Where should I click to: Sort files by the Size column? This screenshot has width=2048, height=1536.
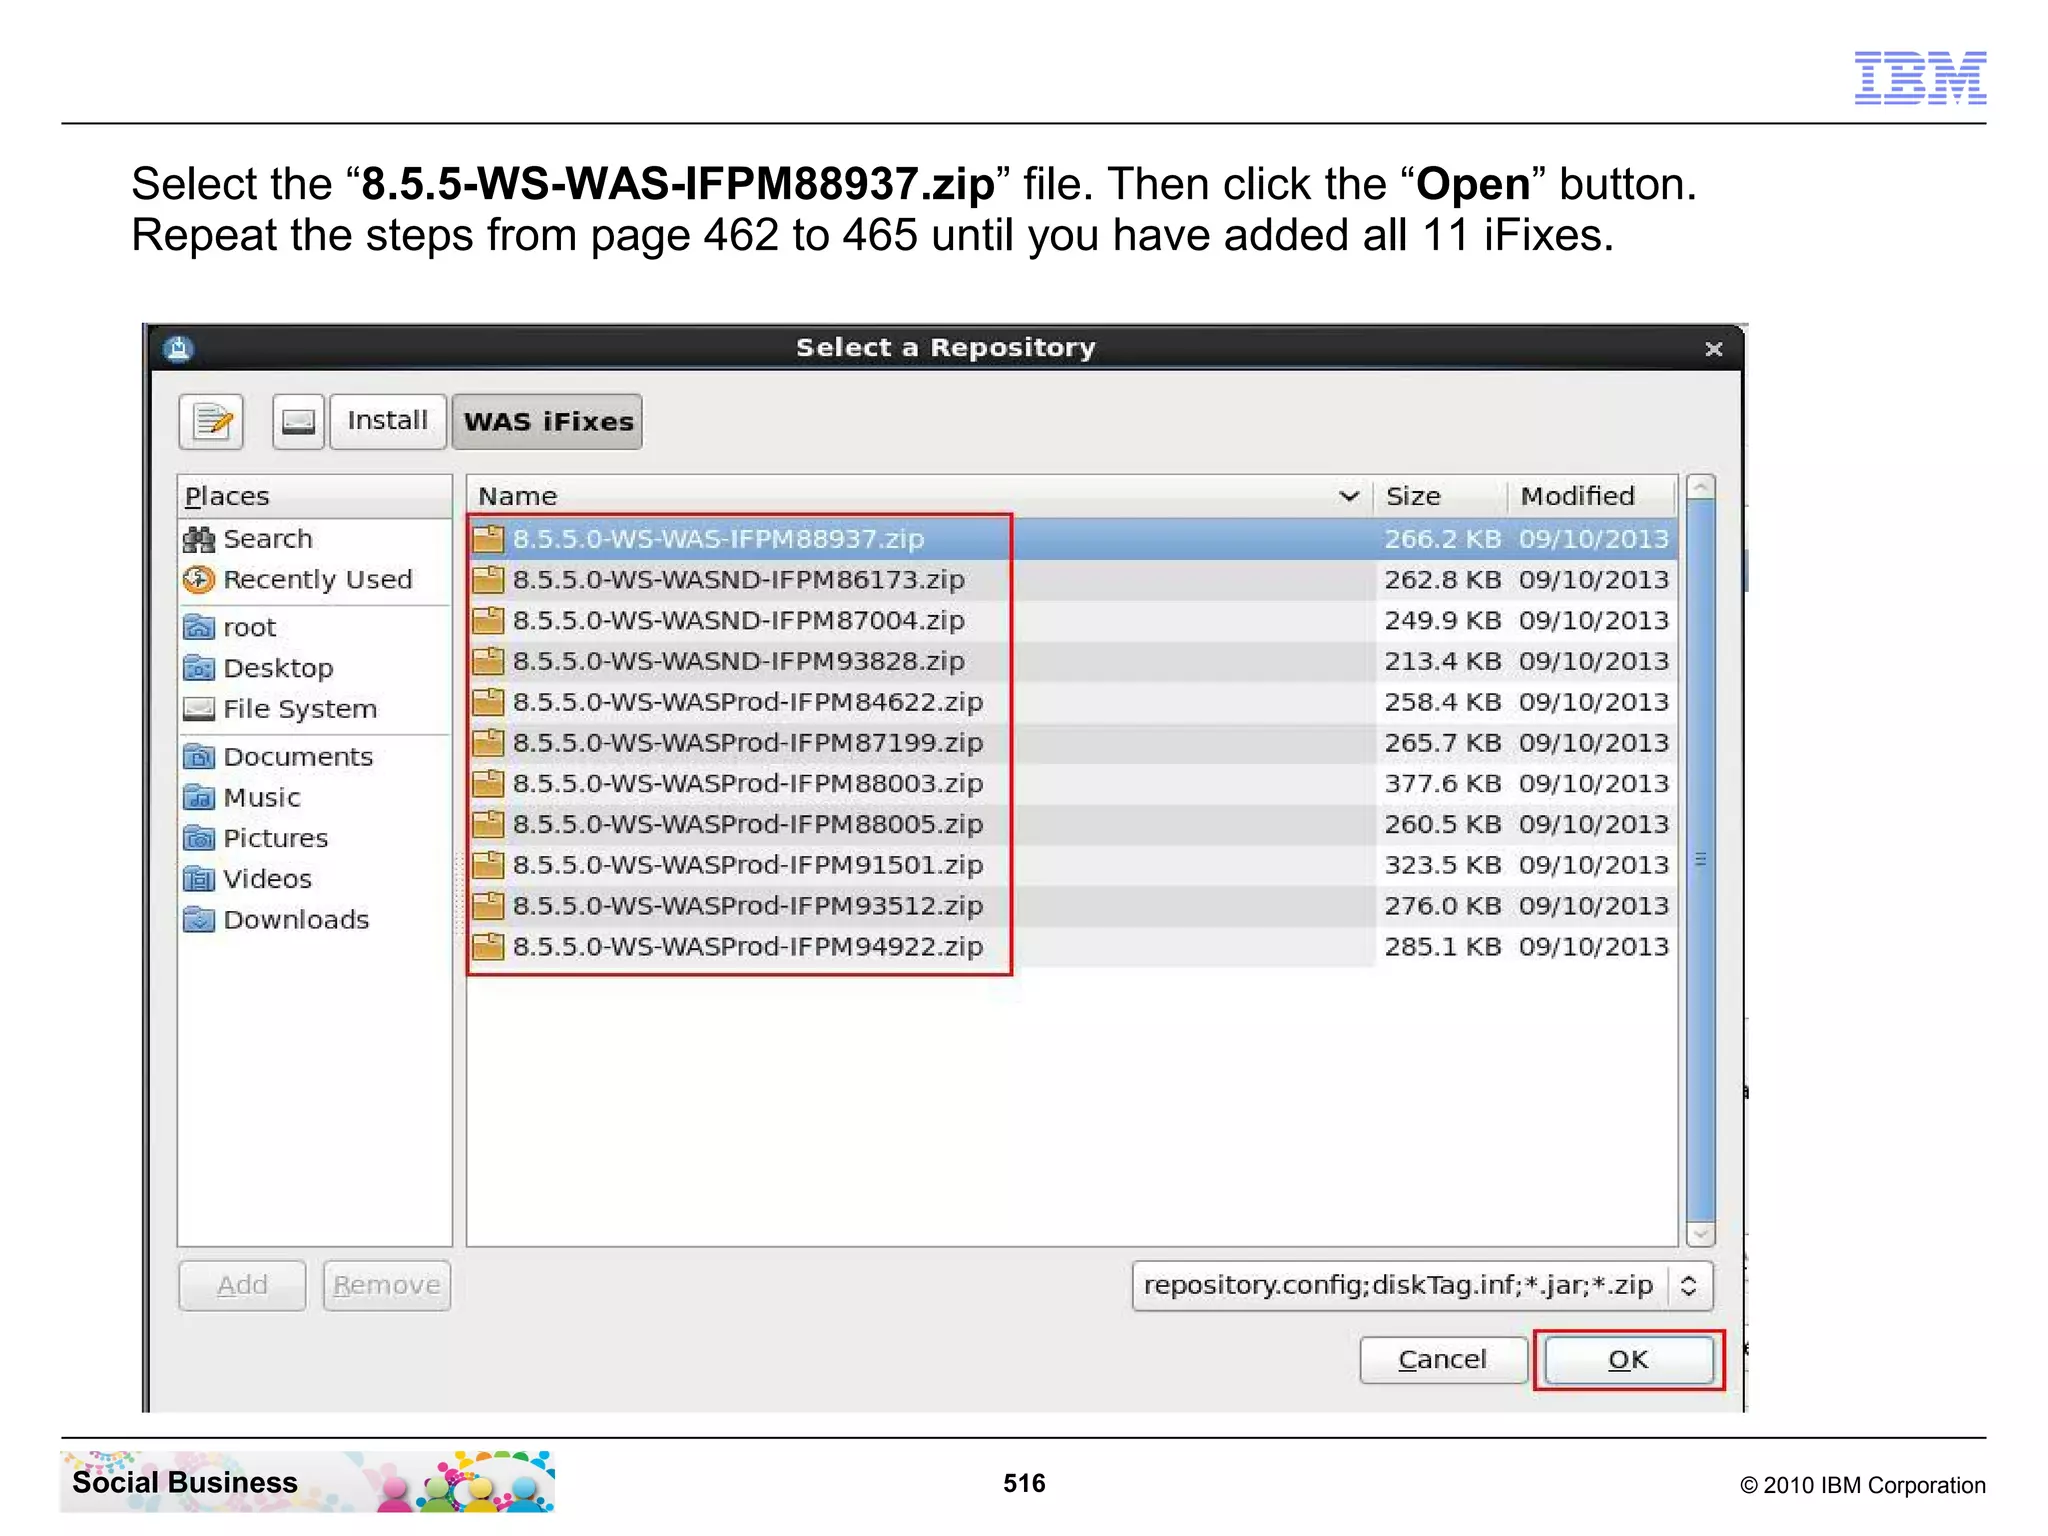pyautogui.click(x=1439, y=496)
